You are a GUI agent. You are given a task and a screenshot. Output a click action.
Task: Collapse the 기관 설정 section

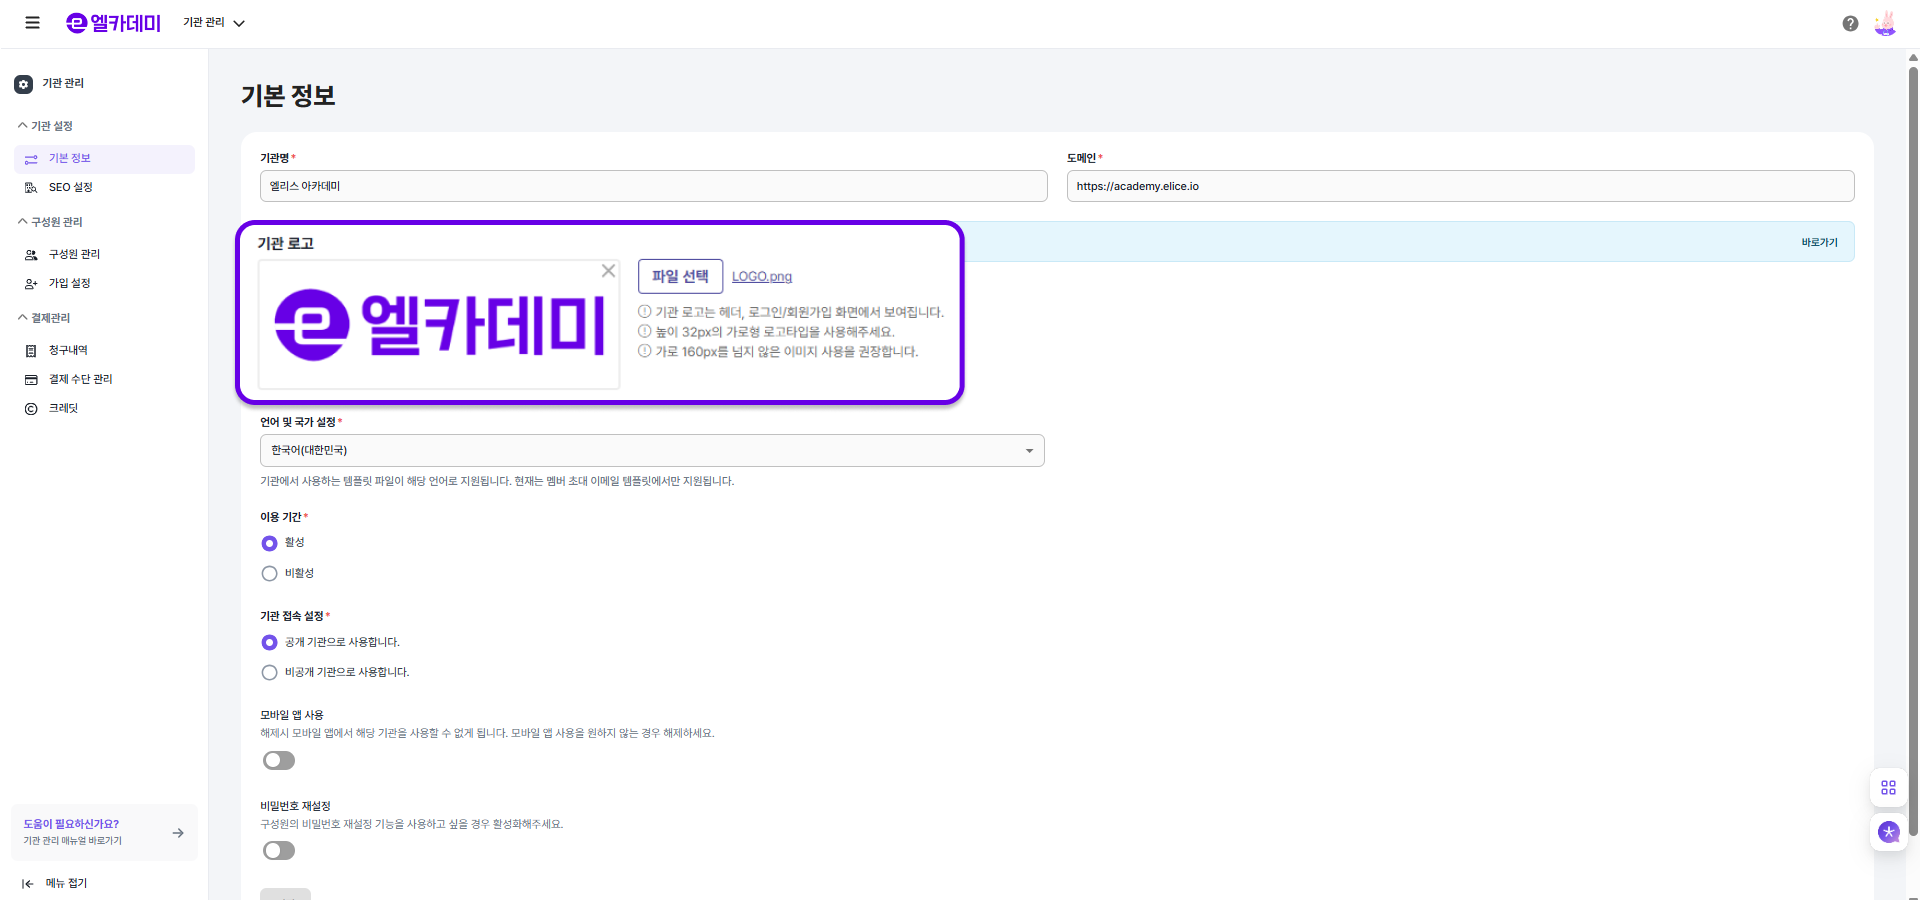[46, 126]
